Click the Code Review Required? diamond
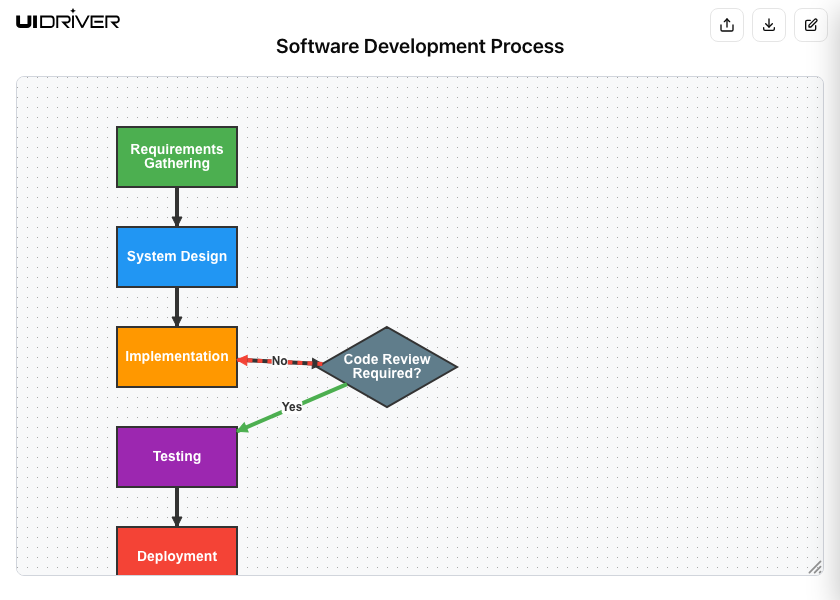Viewport: 840px width, 600px height. click(x=387, y=367)
